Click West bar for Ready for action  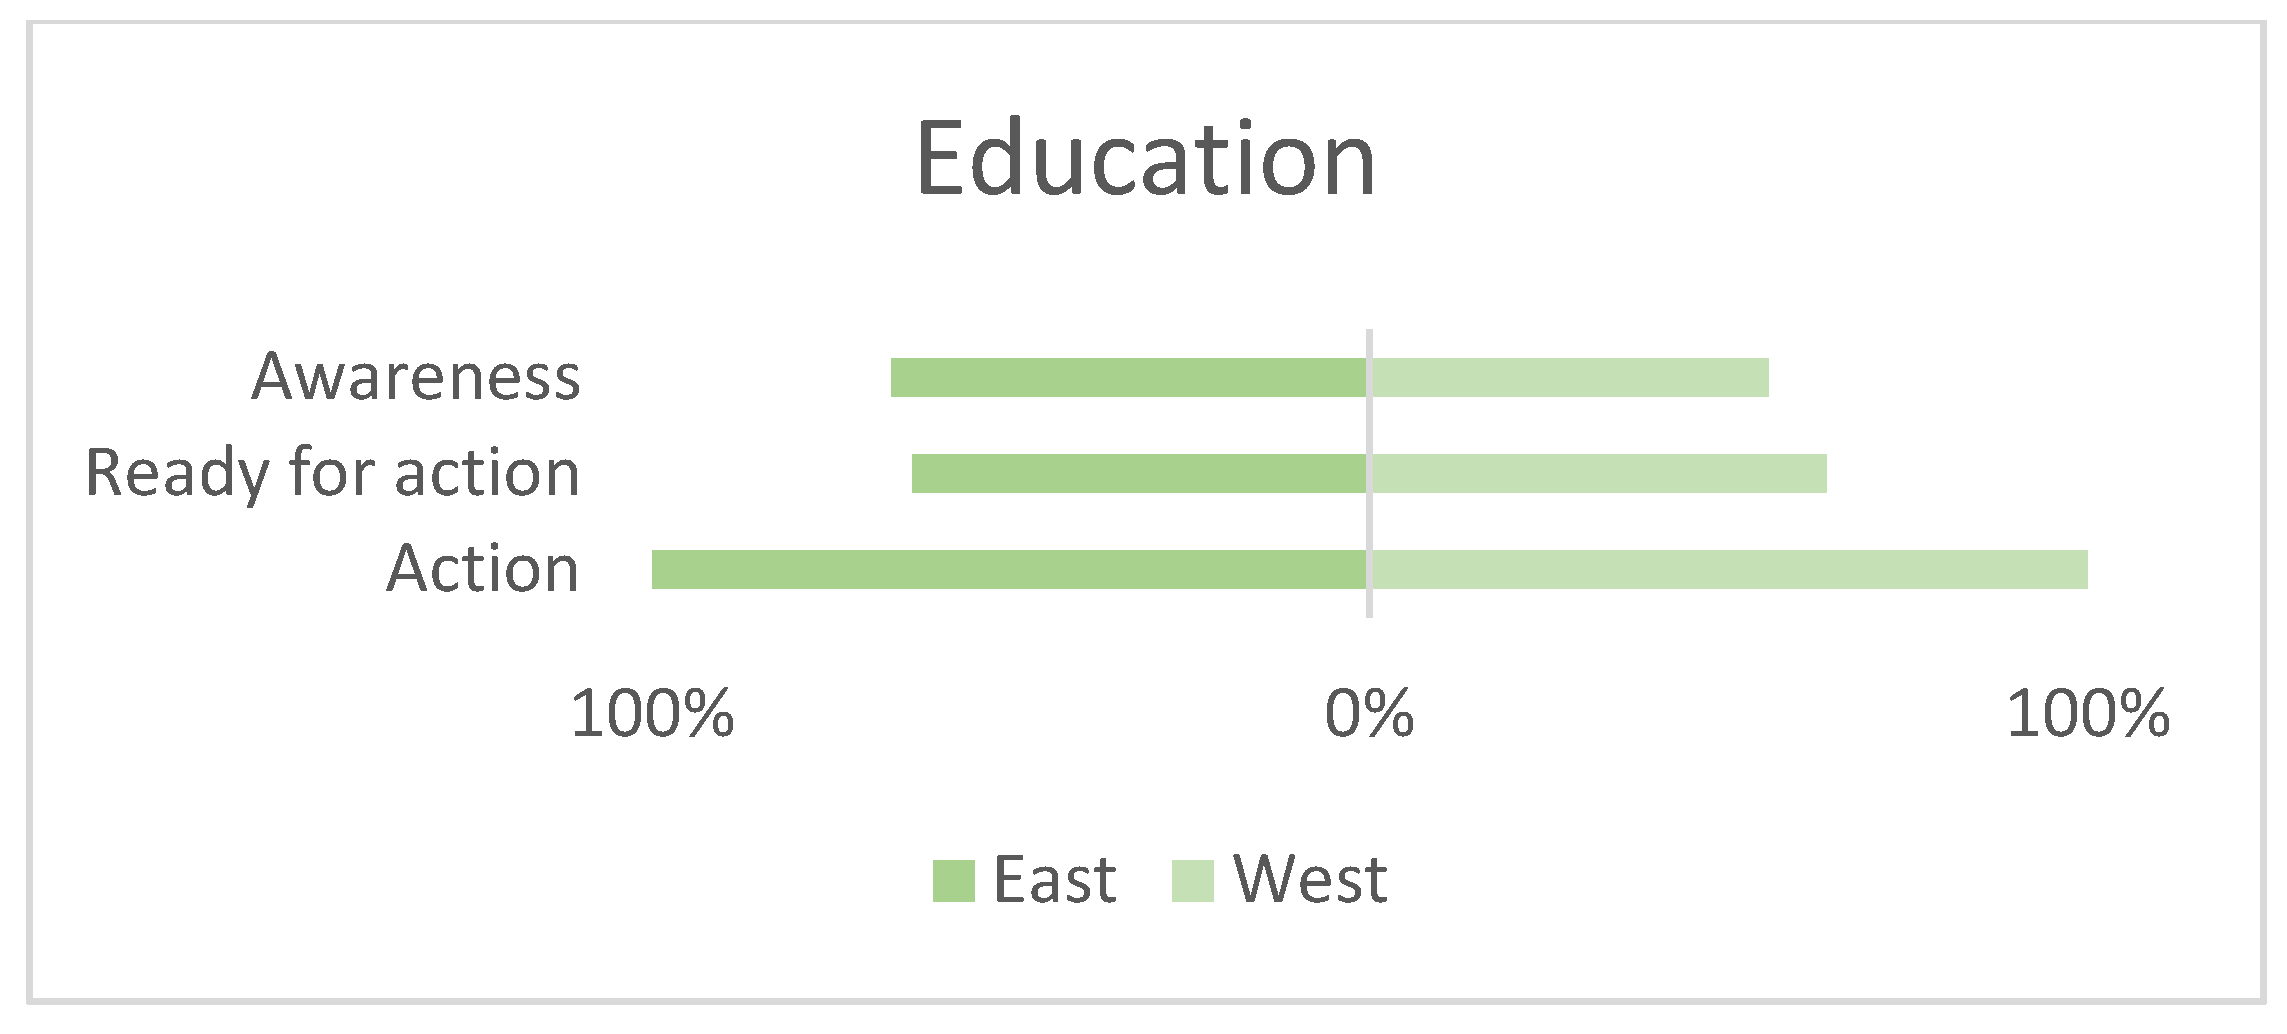pos(1599,474)
